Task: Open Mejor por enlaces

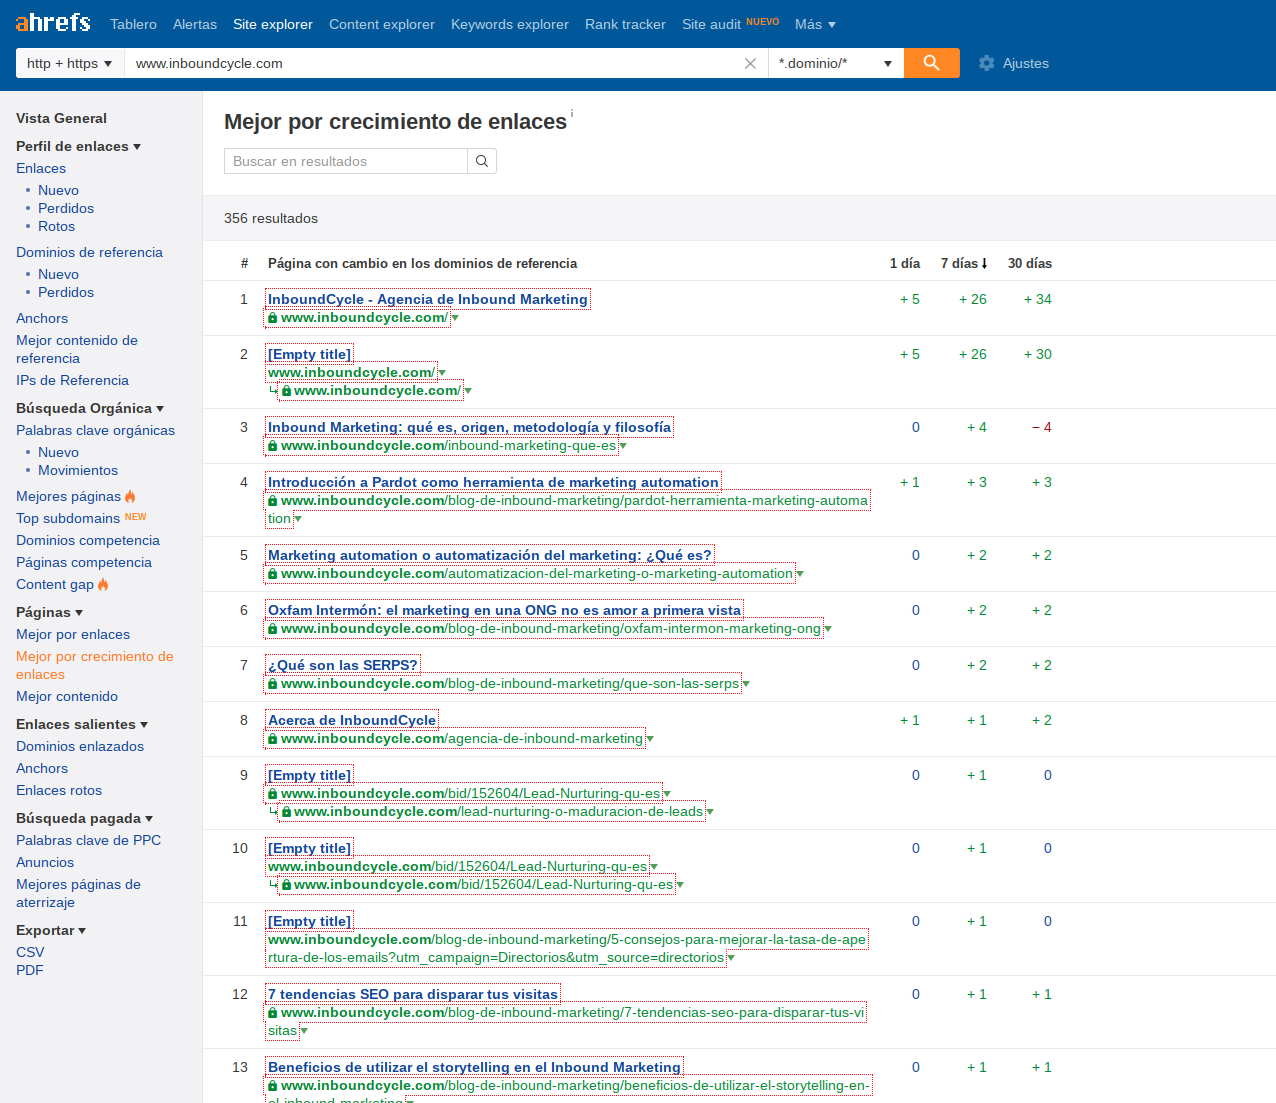Action: point(73,635)
